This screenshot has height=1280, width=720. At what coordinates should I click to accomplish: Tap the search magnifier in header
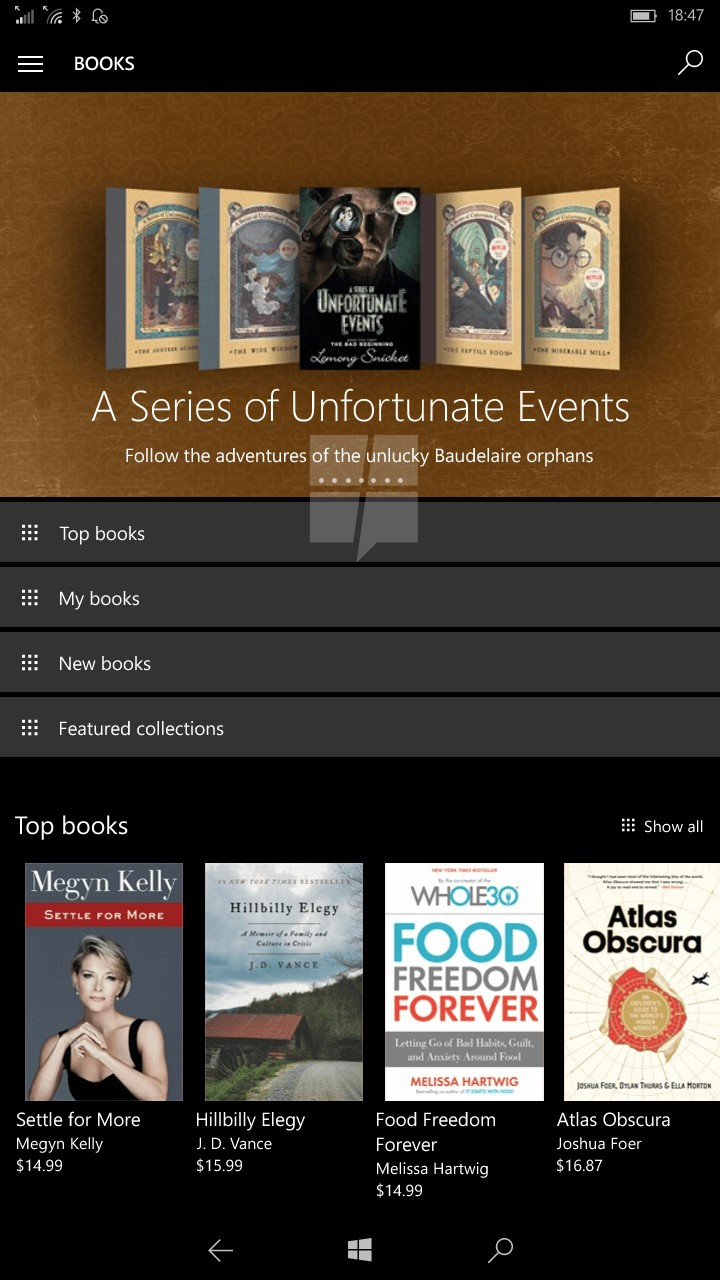coord(690,64)
